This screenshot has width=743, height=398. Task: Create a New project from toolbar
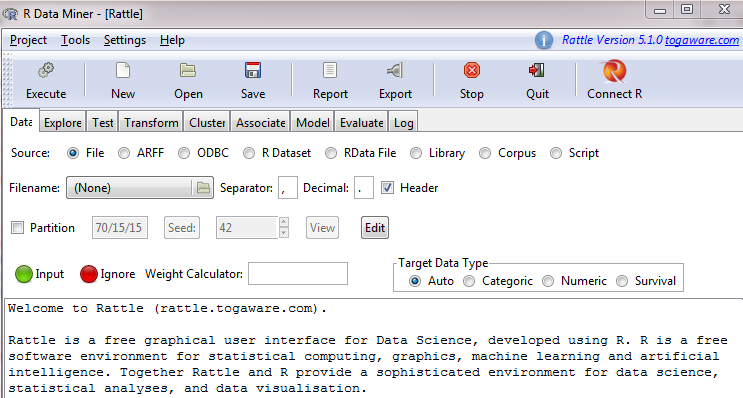point(123,71)
